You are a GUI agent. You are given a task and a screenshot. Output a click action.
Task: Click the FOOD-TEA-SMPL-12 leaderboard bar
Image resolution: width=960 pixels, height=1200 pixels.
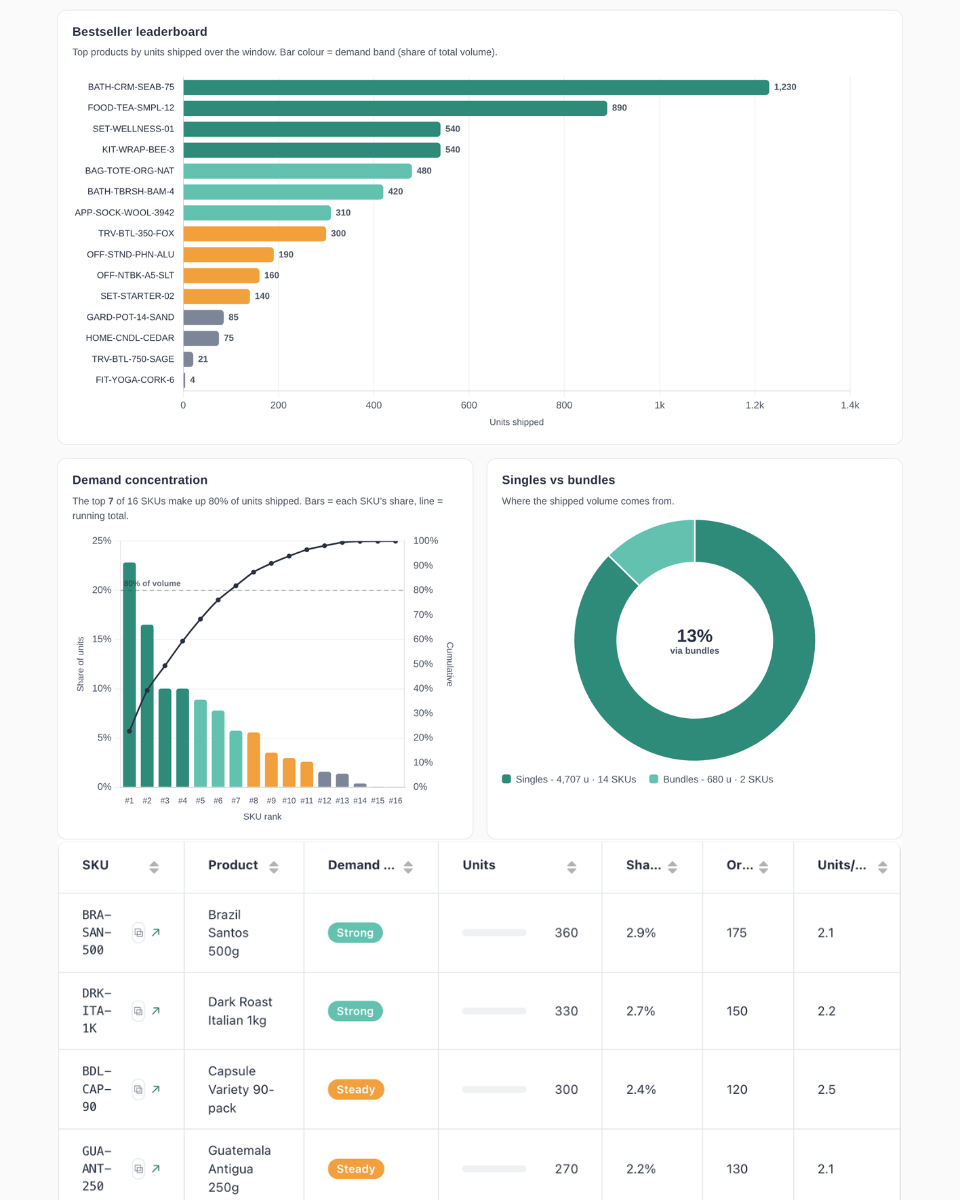click(x=395, y=108)
